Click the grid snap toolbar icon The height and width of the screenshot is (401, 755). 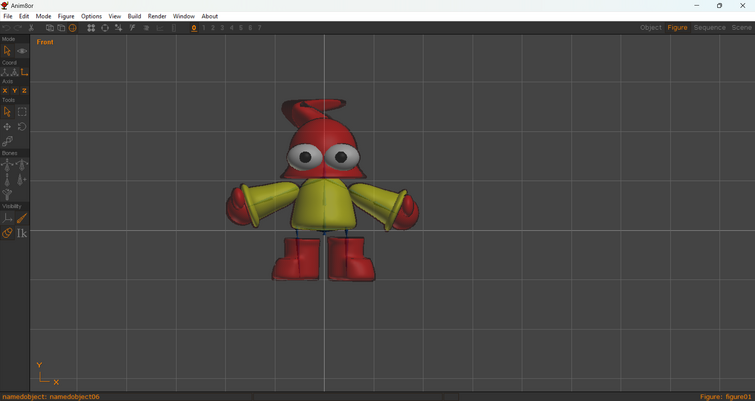coord(118,28)
